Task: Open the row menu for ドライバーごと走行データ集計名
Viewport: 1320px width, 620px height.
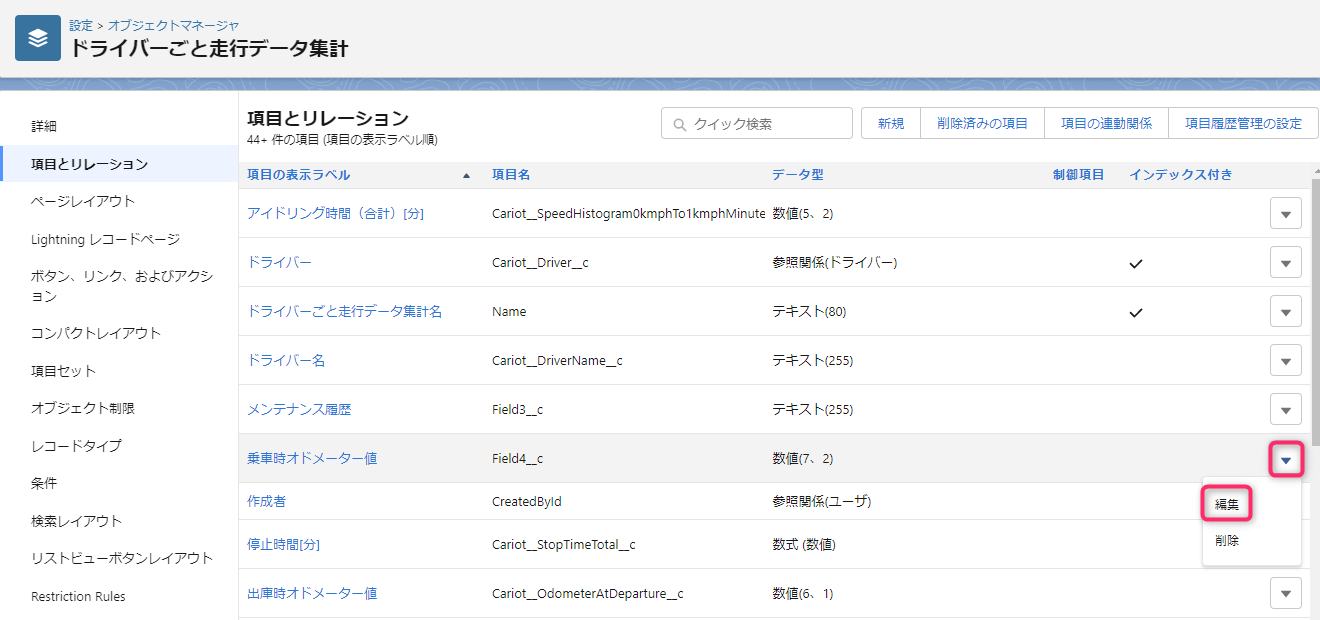Action: [x=1286, y=312]
